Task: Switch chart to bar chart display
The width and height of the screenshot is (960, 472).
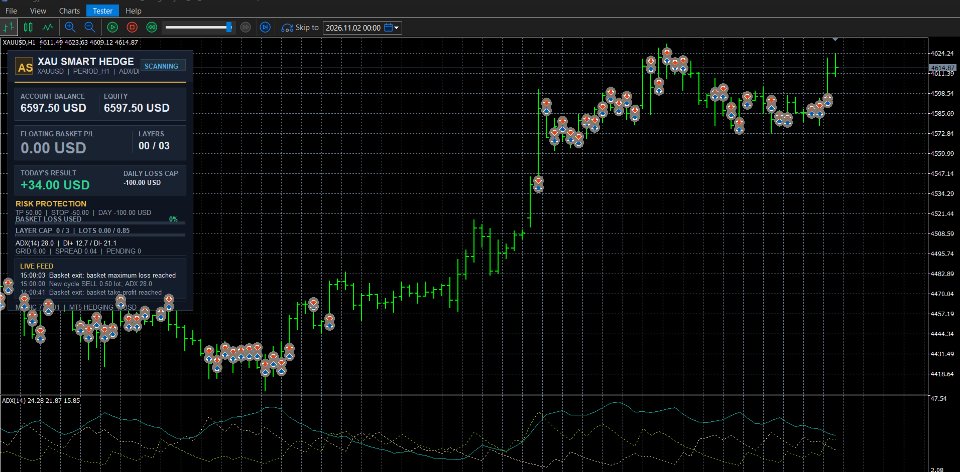Action: click(9, 27)
